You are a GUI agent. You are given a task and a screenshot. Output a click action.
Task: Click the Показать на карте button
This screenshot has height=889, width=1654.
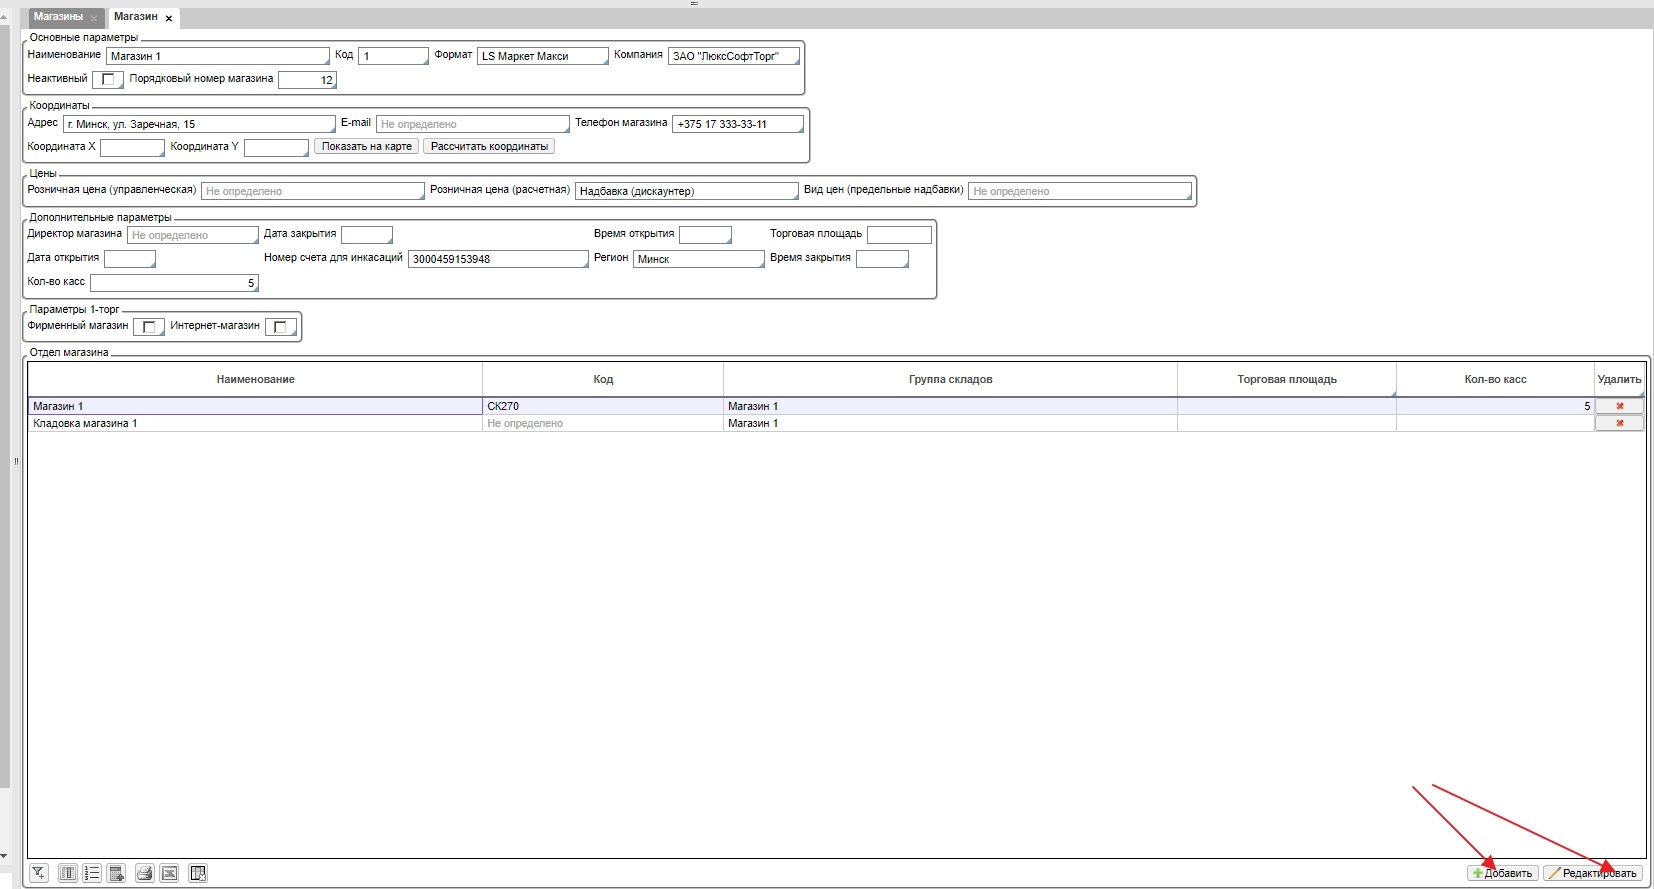pos(366,146)
